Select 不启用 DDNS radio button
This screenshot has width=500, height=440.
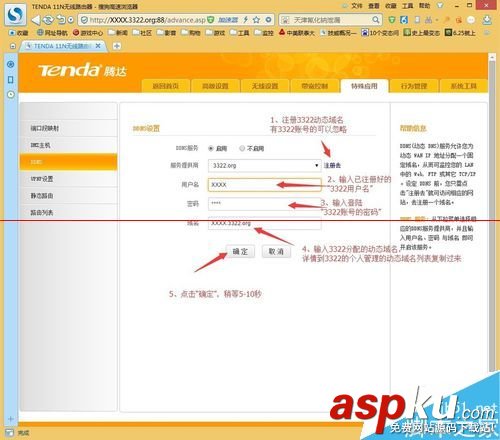click(242, 148)
